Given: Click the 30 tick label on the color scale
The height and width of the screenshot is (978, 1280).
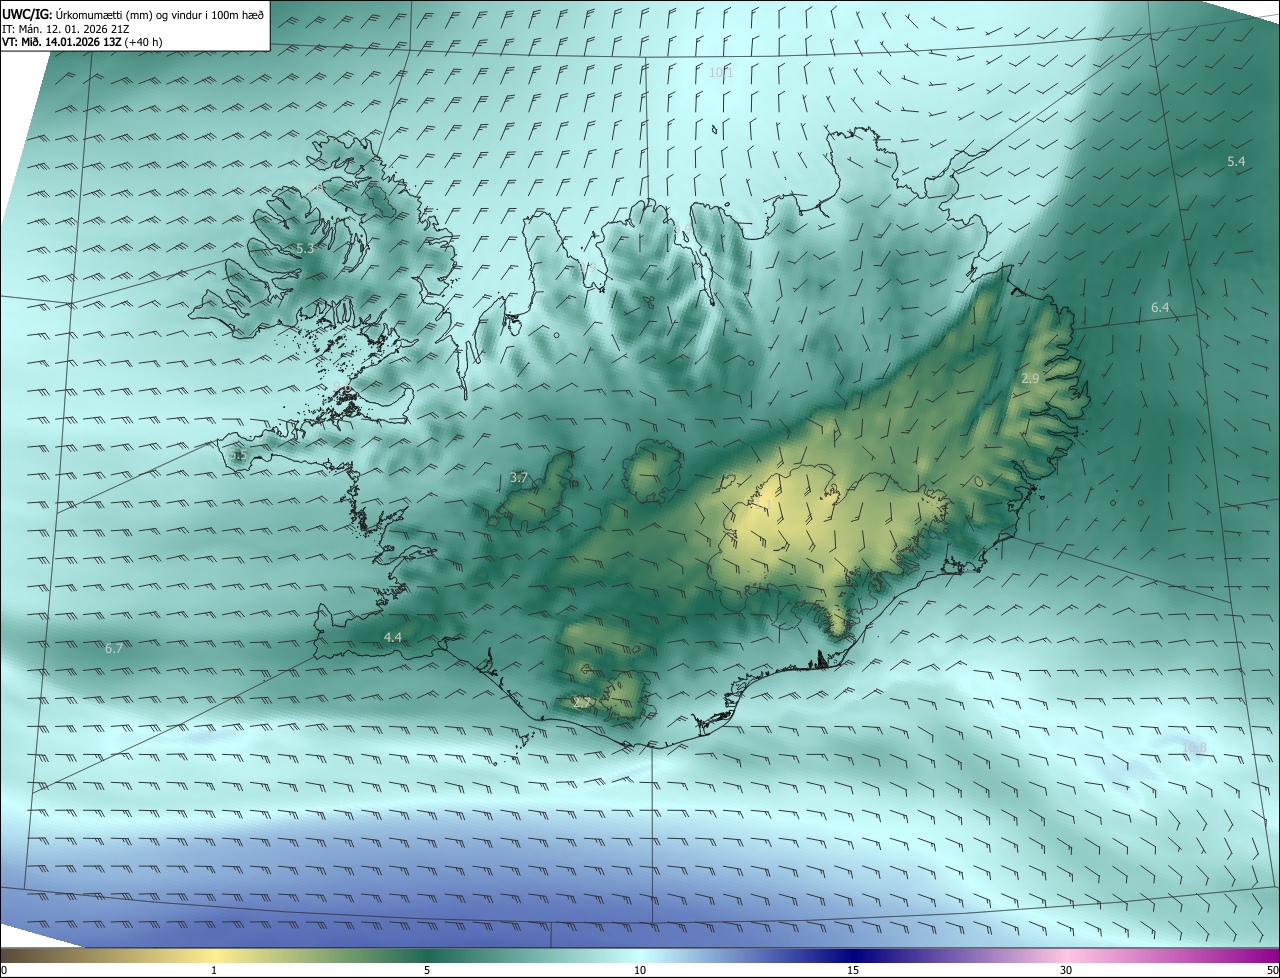Looking at the screenshot, I should click(1066, 970).
